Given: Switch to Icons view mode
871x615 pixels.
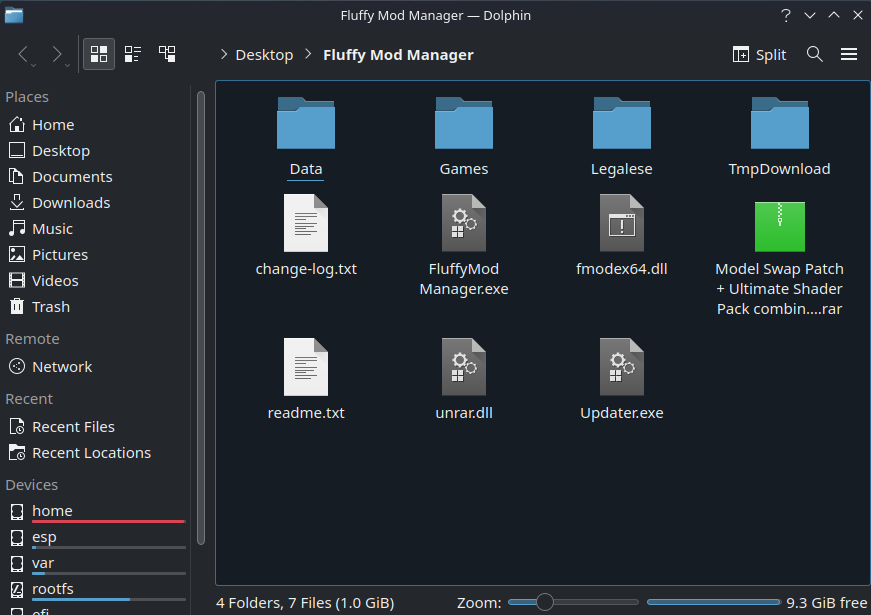Looking at the screenshot, I should pos(99,54).
